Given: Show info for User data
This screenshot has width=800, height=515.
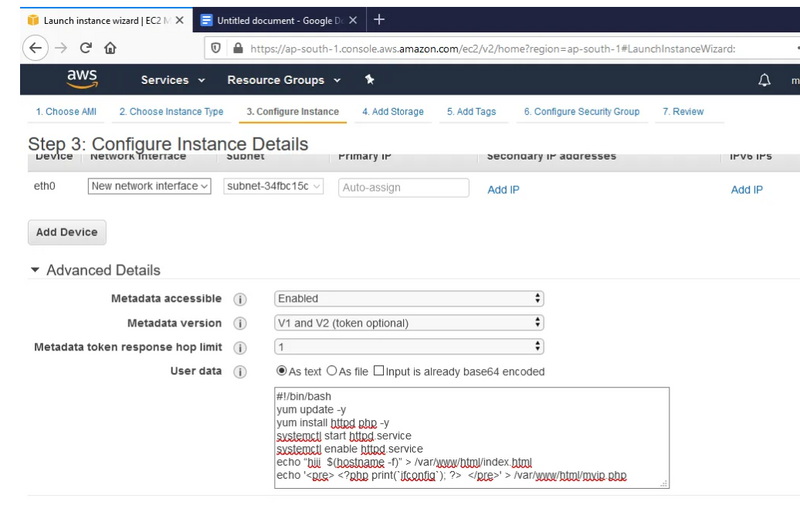Looking at the screenshot, I should pos(240,372).
